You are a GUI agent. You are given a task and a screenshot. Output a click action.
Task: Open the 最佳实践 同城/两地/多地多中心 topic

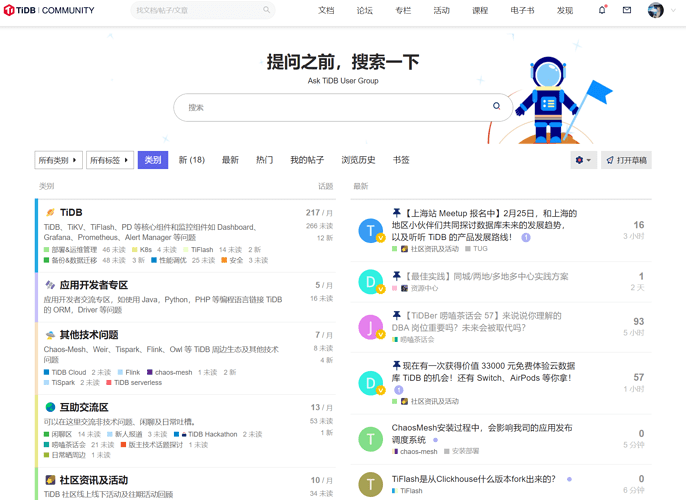[x=486, y=276]
